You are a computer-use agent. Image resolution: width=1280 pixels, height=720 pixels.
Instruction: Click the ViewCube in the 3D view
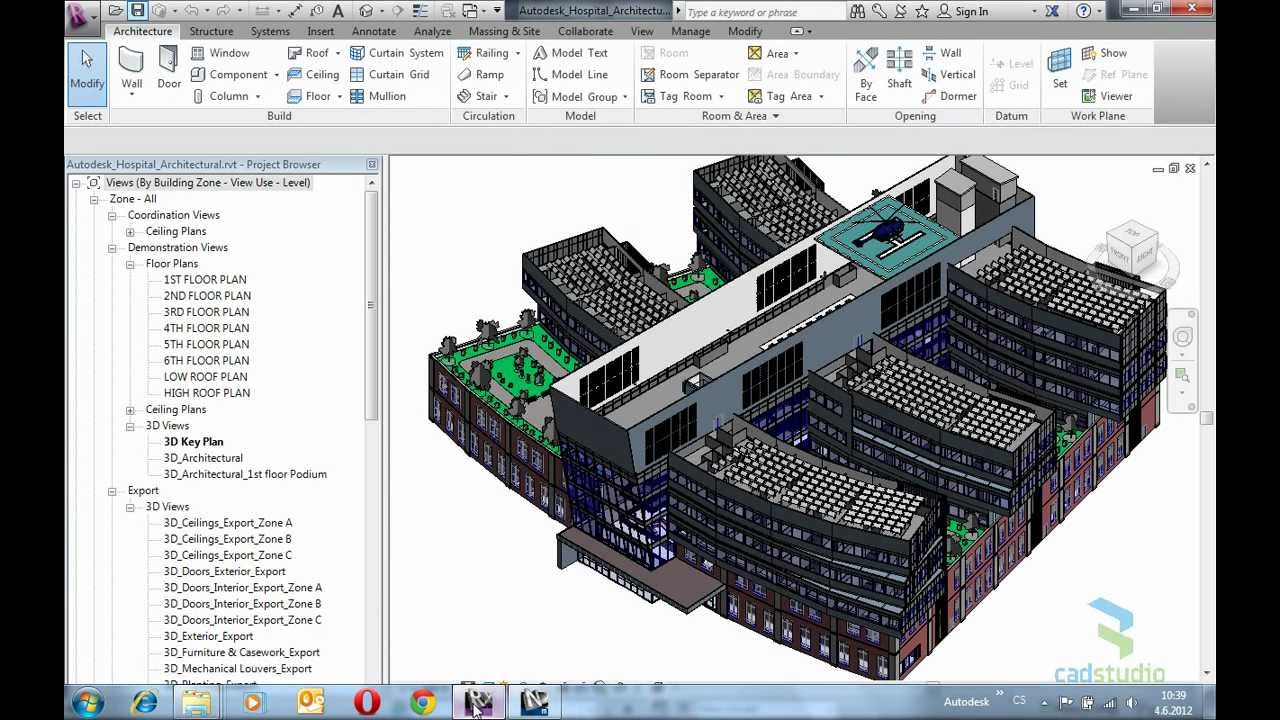coord(1130,249)
